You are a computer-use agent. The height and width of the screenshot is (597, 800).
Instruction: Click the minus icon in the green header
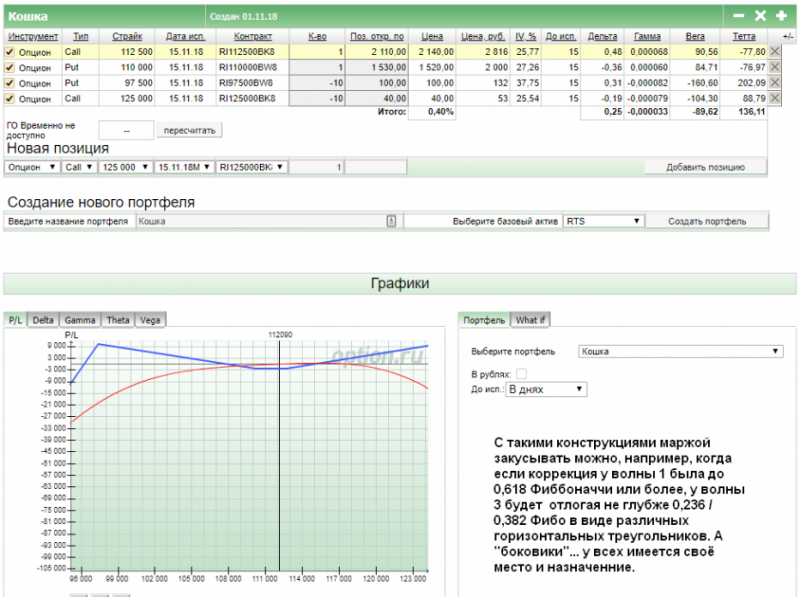[739, 16]
